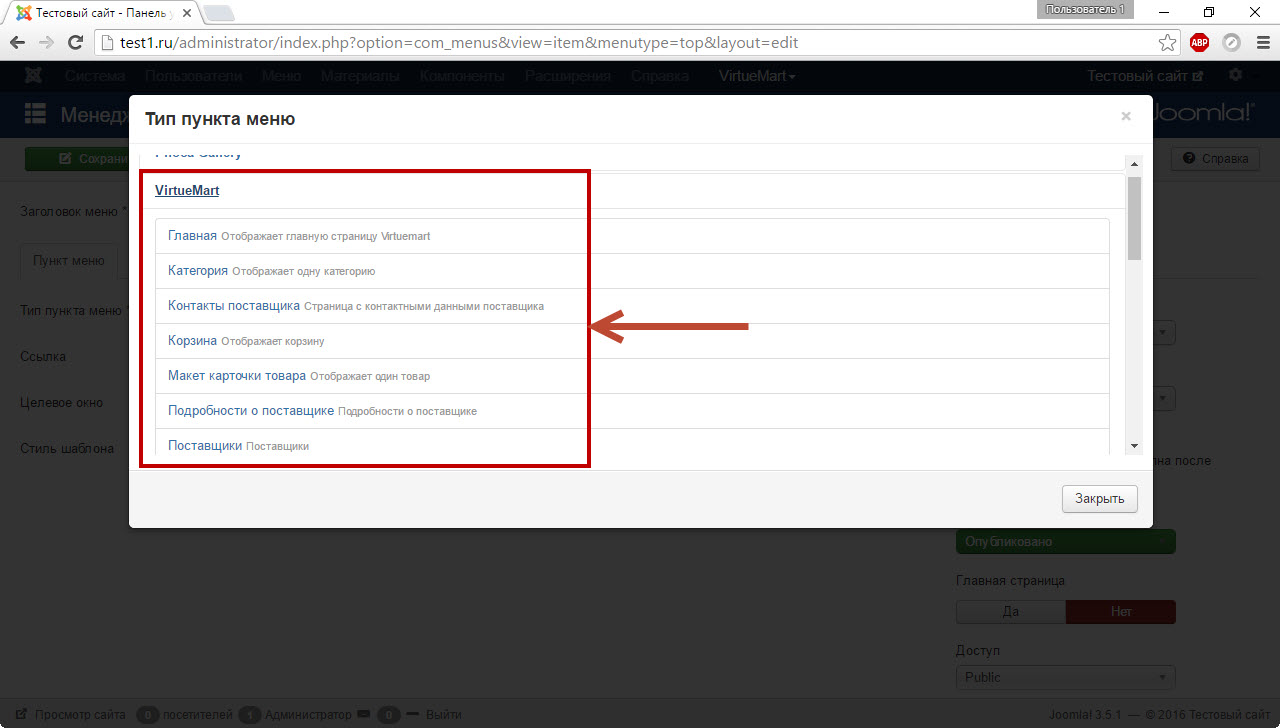This screenshot has width=1280, height=728.
Task: Reload the page with the refresh icon
Action: point(75,43)
